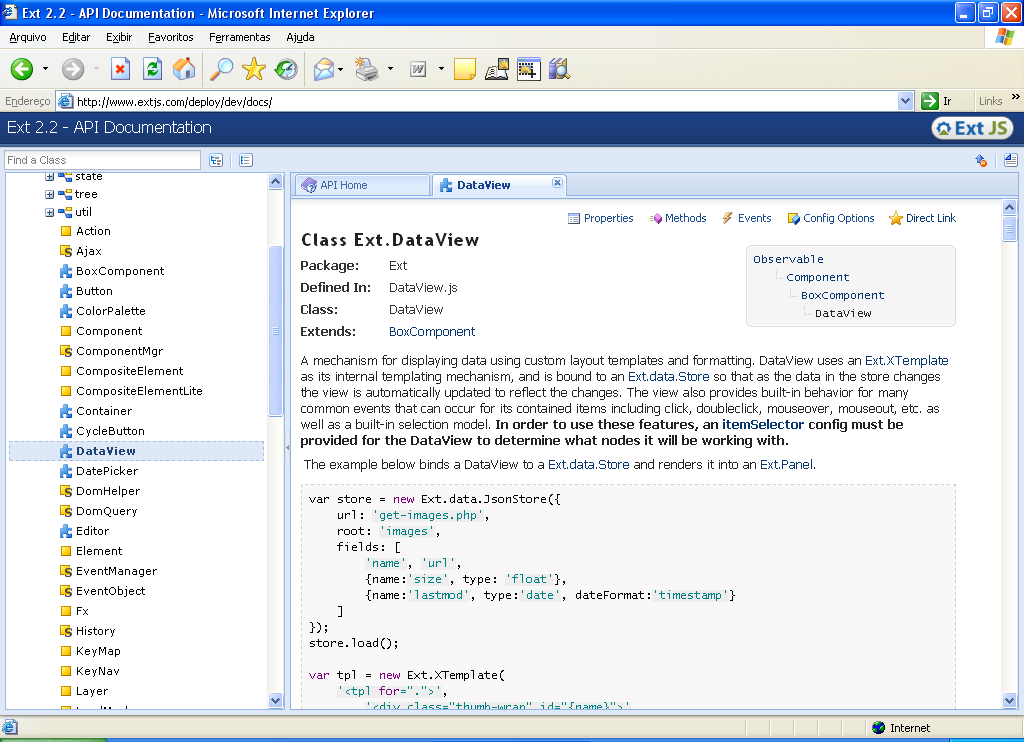The height and width of the screenshot is (742, 1024).
Task: Close the DataView tab
Action: pyautogui.click(x=557, y=182)
